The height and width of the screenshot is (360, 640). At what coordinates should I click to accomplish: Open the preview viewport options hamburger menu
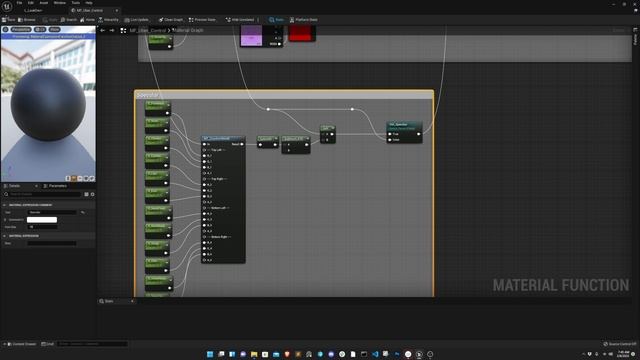pos(5,29)
